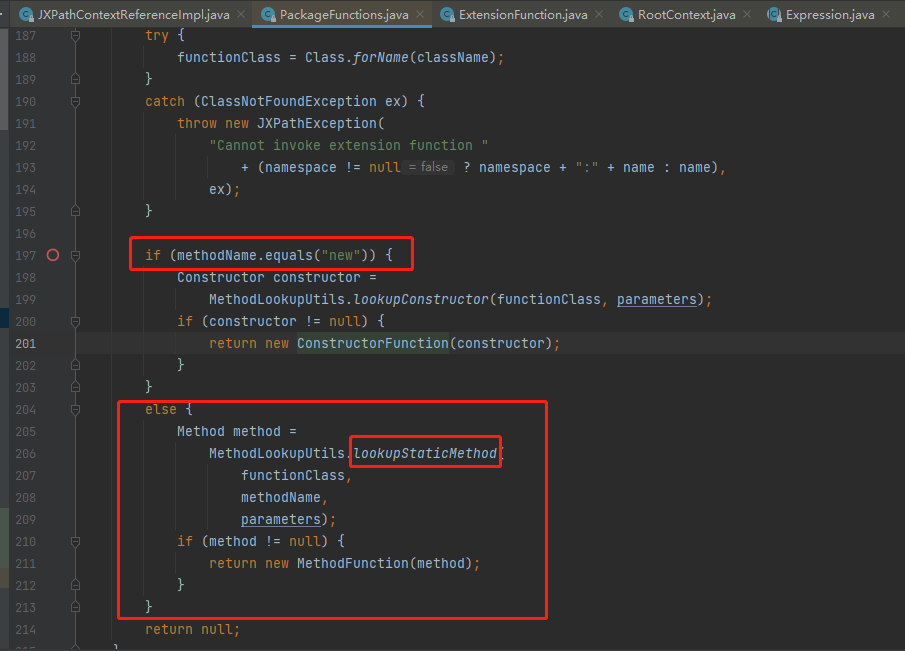905x651 pixels.
Task: Remove the breakpoint on line 197
Action: click(x=53, y=255)
